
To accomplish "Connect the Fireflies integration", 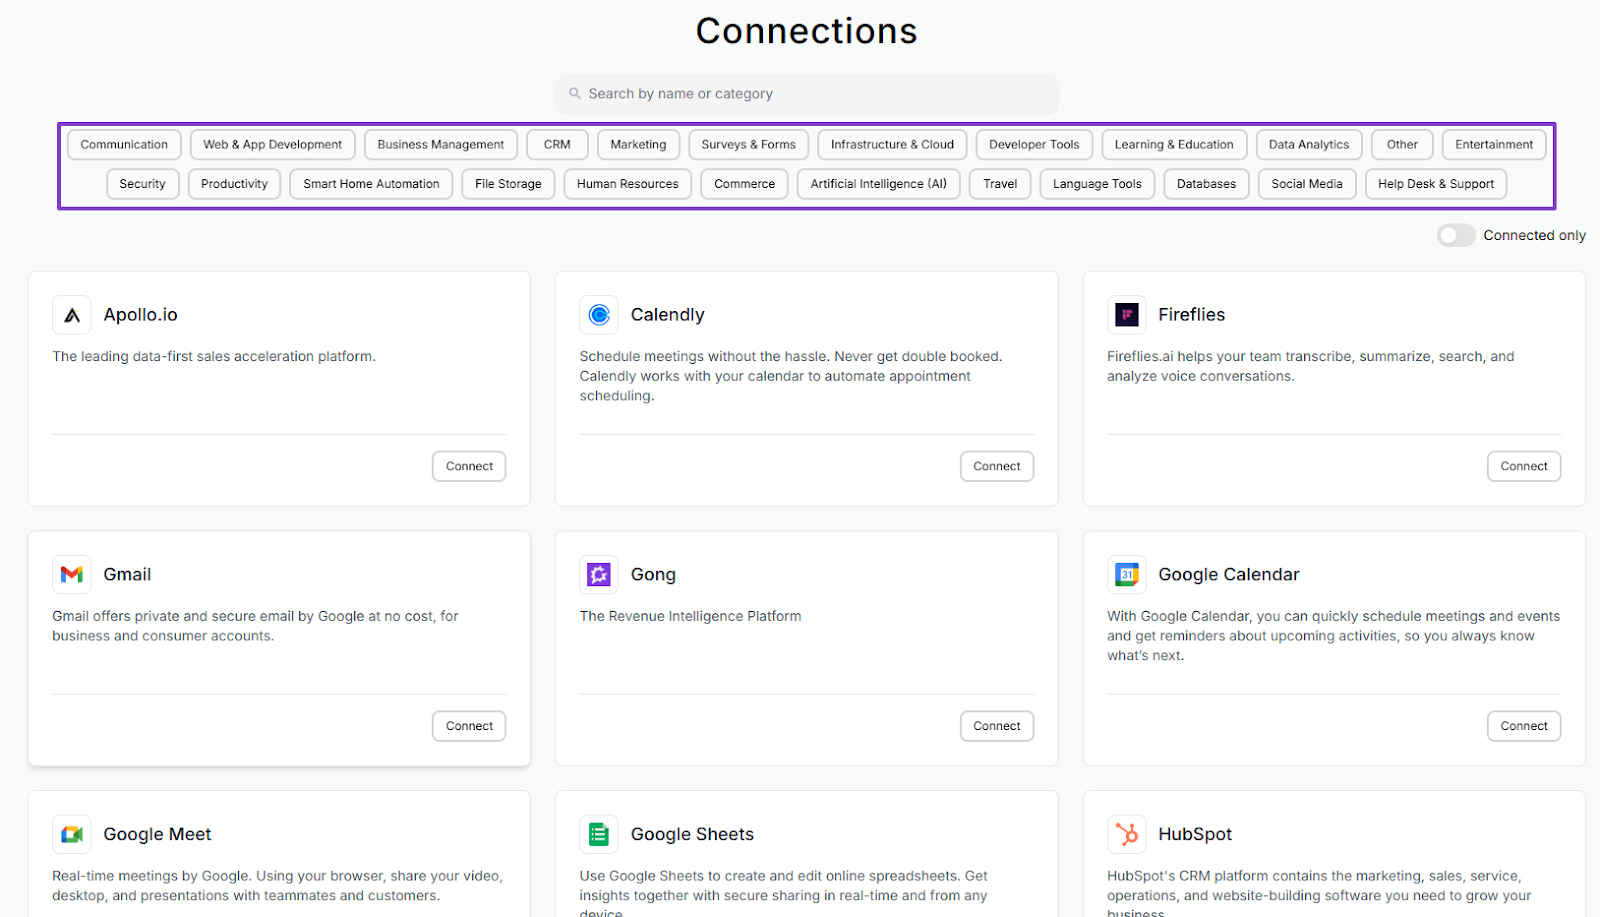I will [x=1524, y=467].
